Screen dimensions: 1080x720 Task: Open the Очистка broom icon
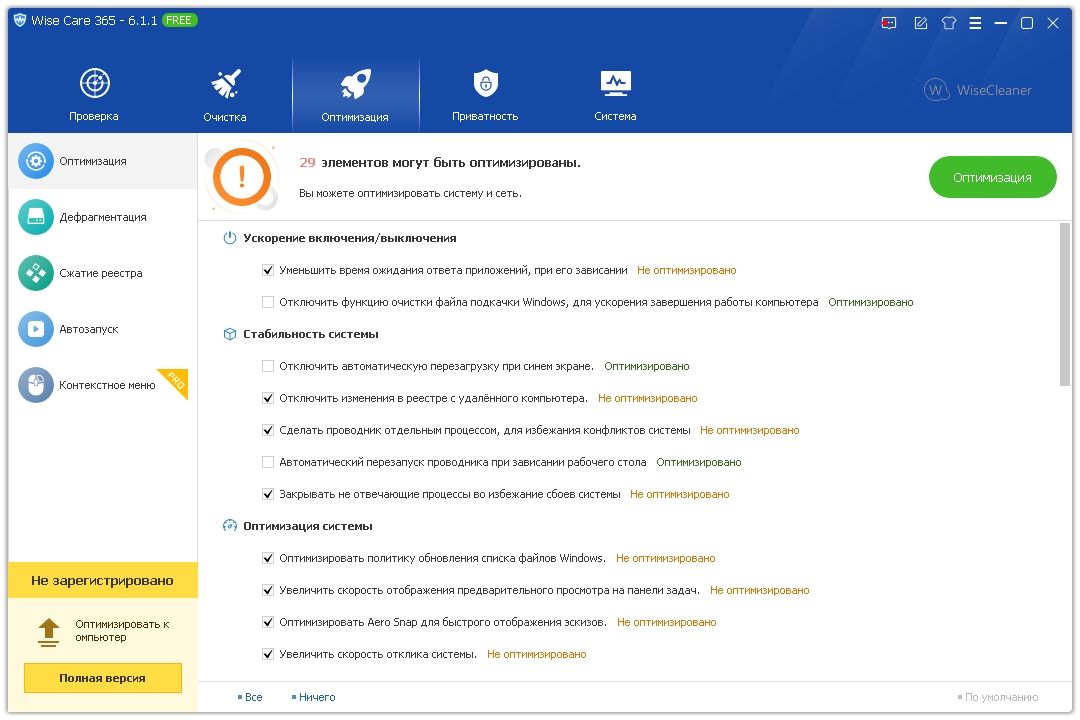pos(225,83)
